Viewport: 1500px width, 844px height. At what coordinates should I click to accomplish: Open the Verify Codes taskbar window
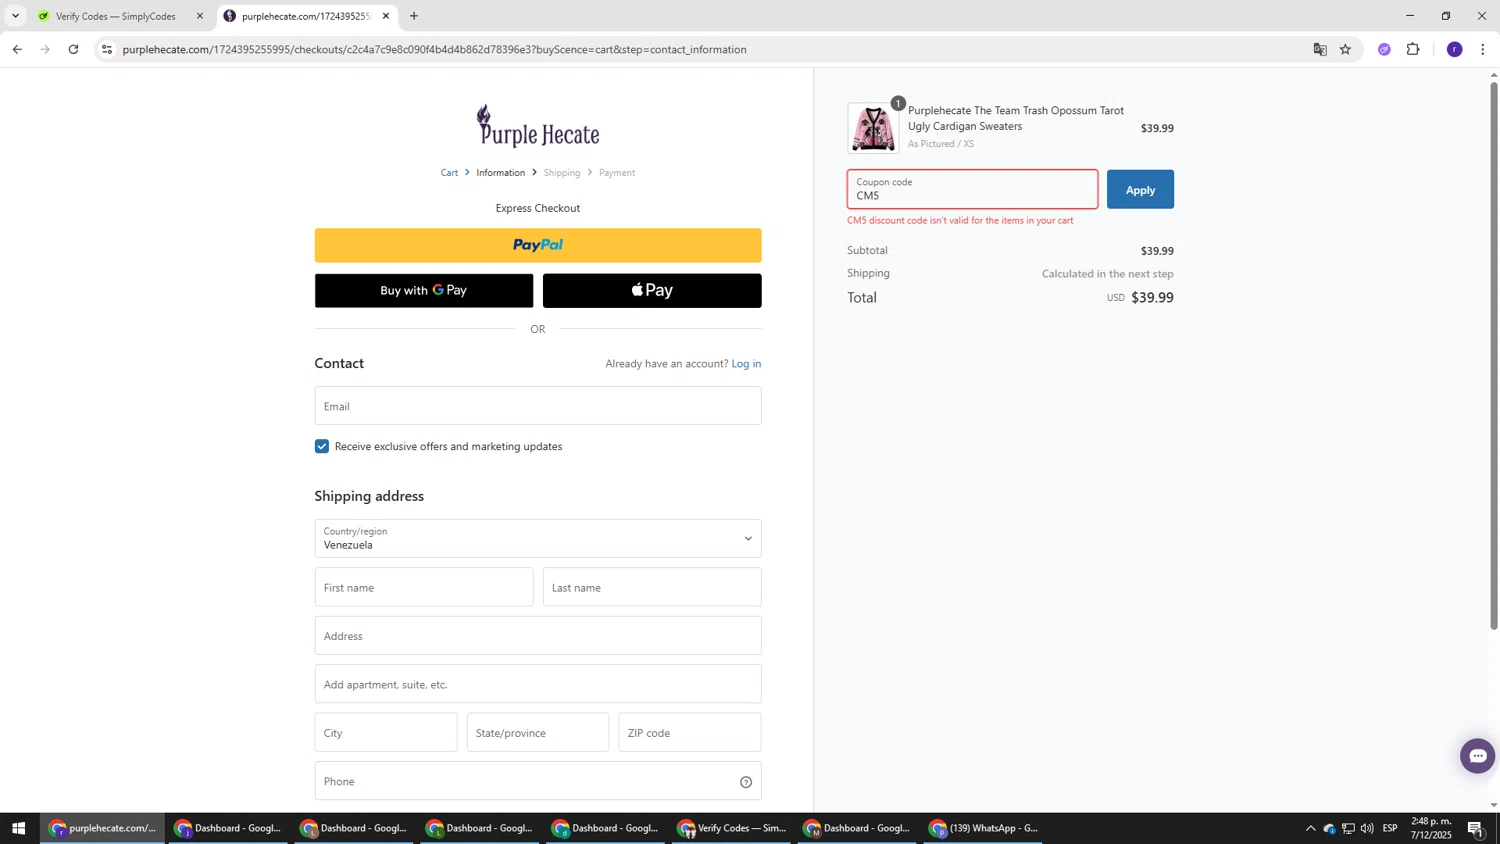click(733, 828)
